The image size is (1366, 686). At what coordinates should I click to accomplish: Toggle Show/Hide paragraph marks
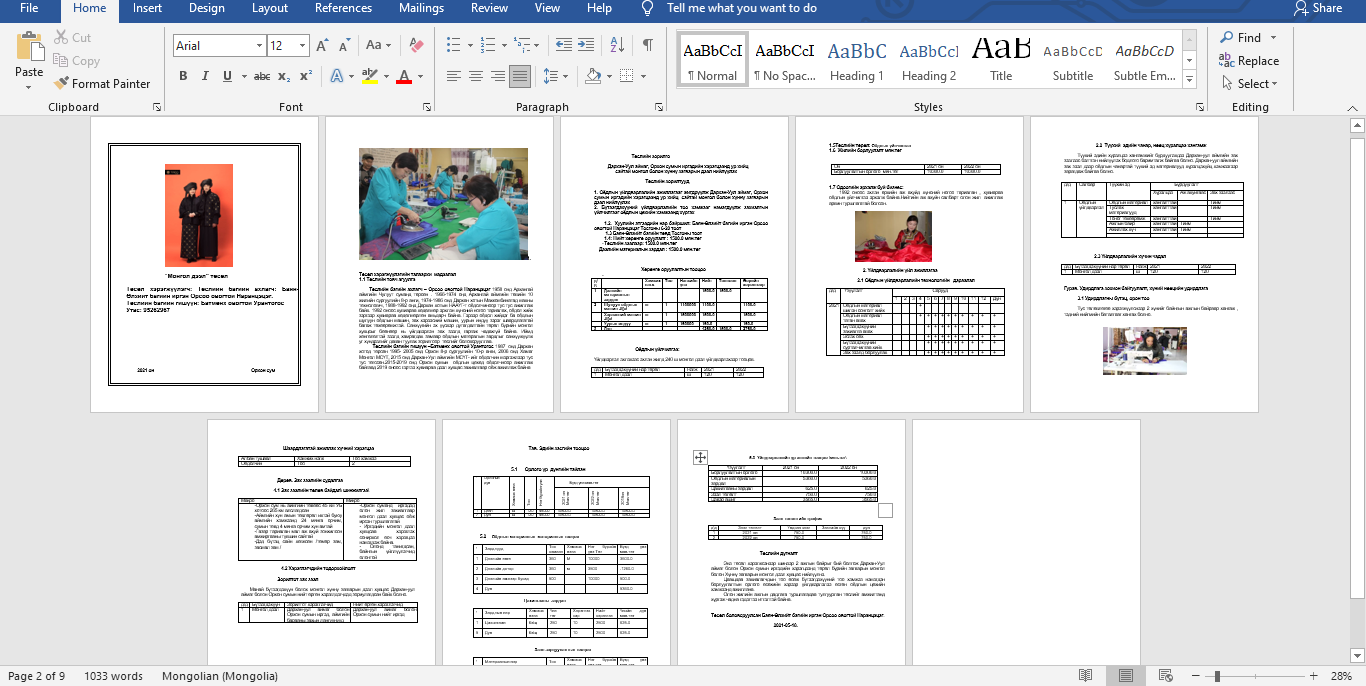(648, 46)
